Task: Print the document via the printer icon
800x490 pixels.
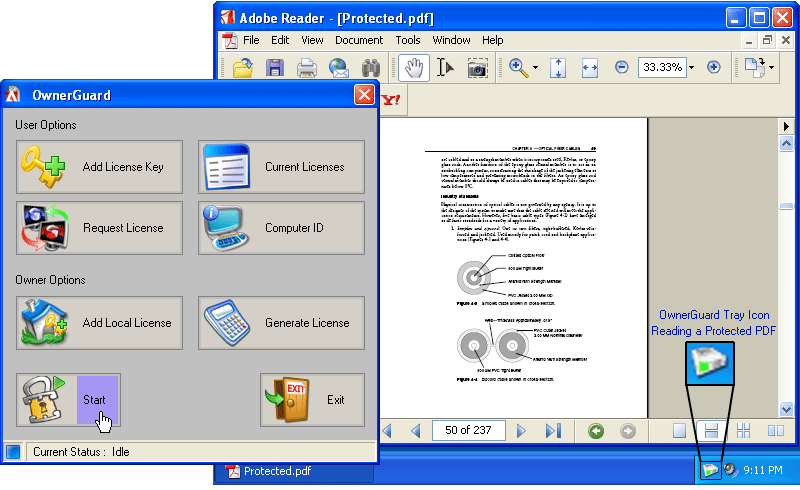Action: [x=307, y=67]
